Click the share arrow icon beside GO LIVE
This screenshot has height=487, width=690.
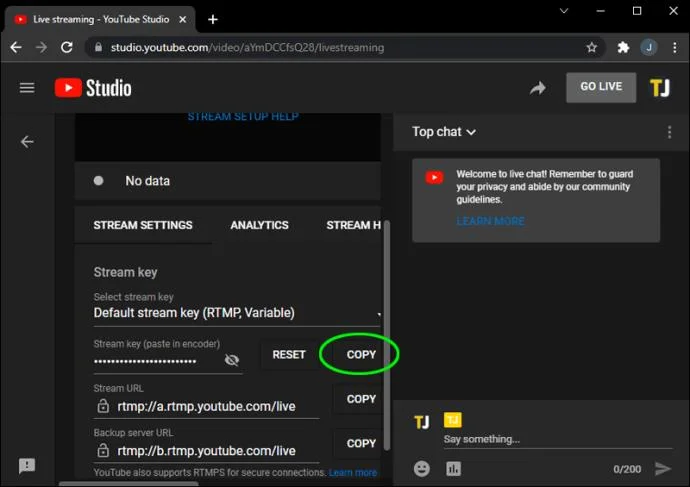click(x=537, y=88)
